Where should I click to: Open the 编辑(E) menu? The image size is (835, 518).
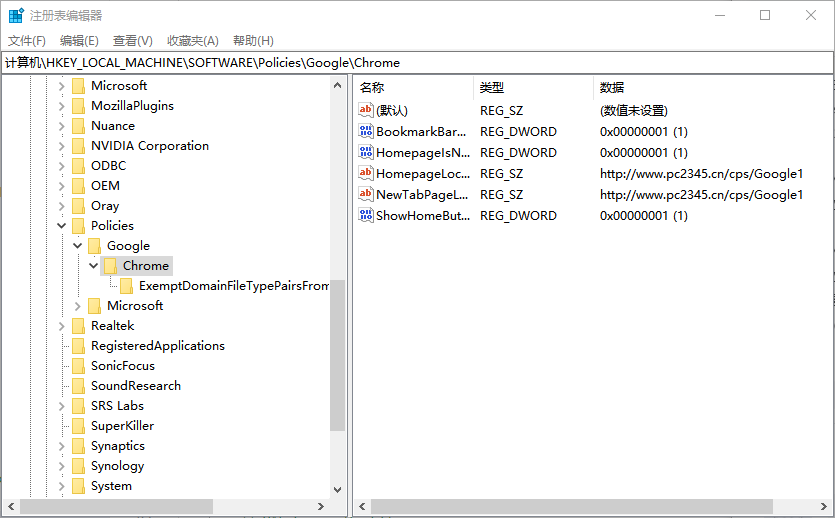[79, 41]
